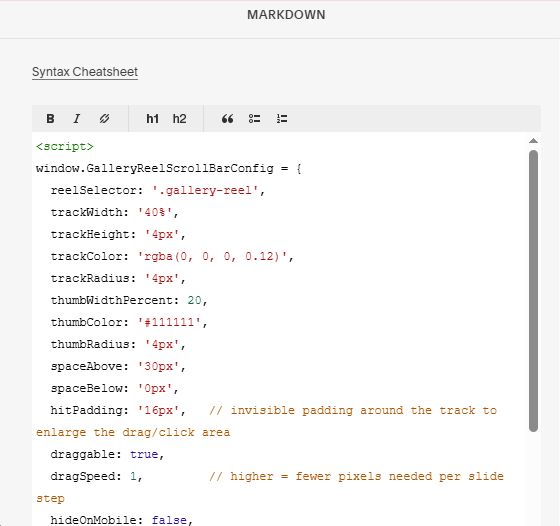Click the hideOnMobile false value
Image resolution: width=560 pixels, height=526 pixels.
169,520
